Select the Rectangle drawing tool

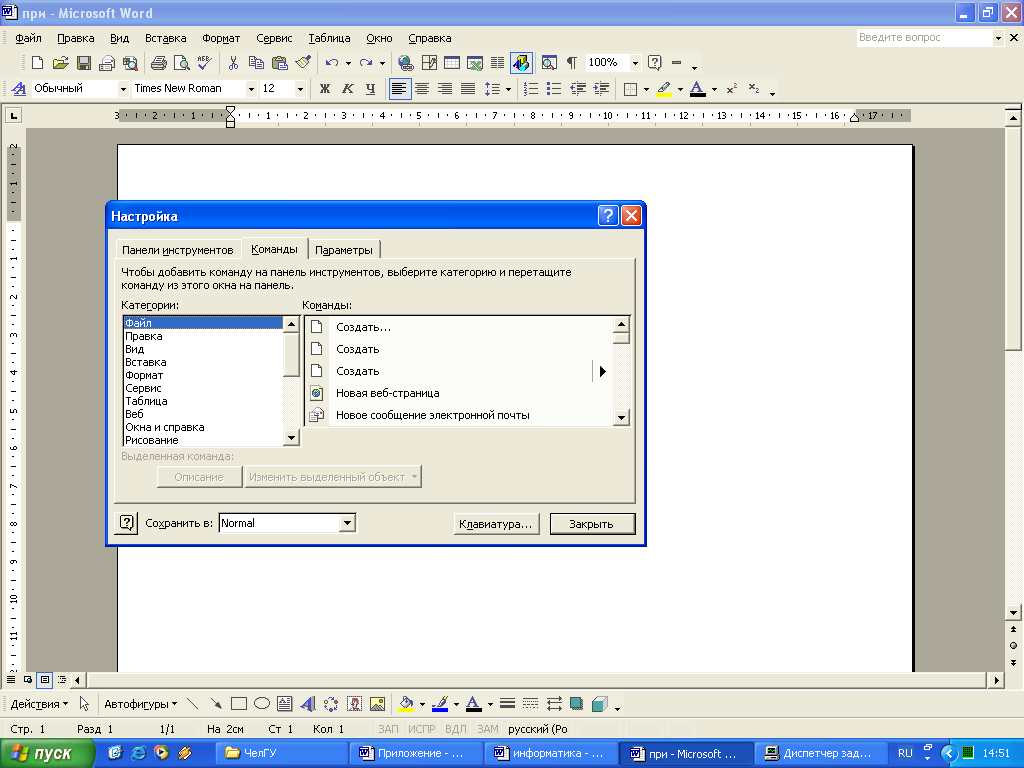(x=239, y=704)
